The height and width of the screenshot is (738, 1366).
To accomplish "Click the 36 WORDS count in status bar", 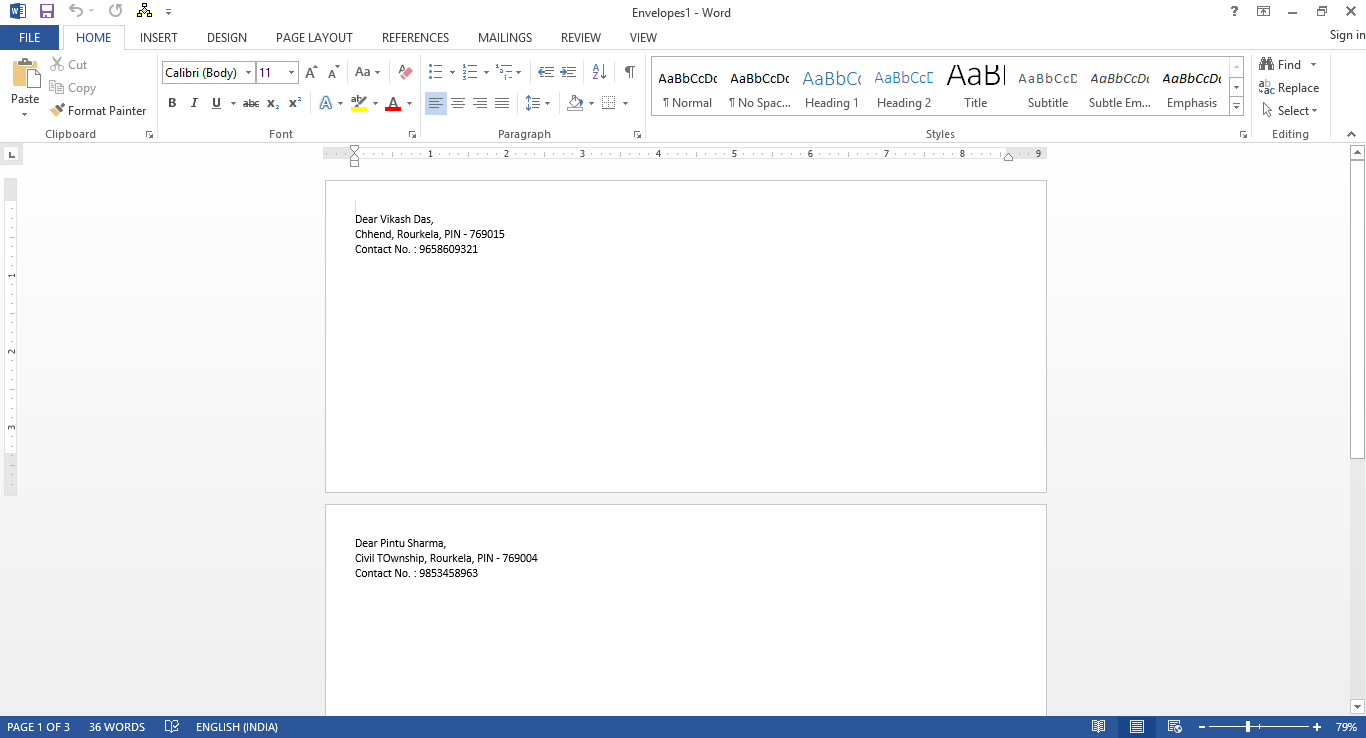I will pos(117,727).
